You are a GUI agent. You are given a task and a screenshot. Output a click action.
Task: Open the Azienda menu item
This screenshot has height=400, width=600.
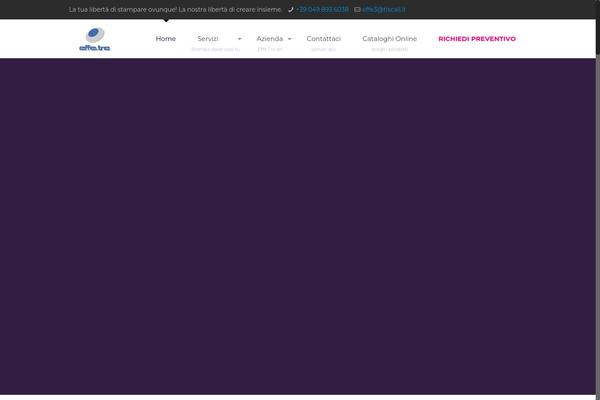[269, 38]
